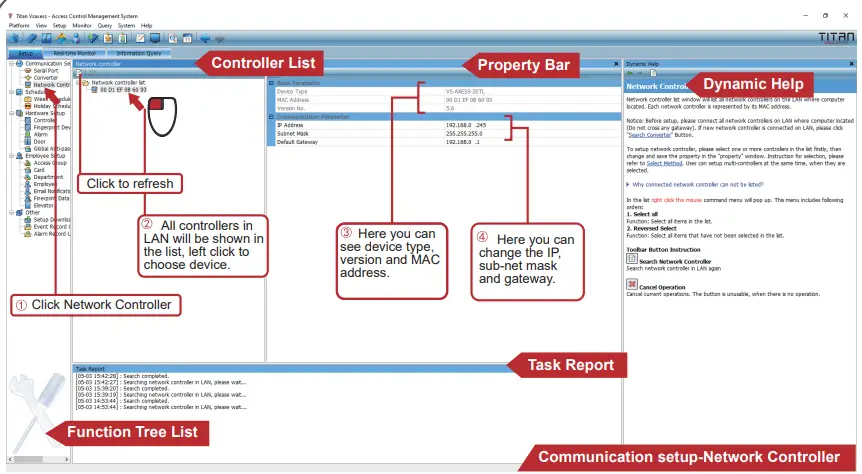Collapse the Communication Setup tree node

pos(12,64)
